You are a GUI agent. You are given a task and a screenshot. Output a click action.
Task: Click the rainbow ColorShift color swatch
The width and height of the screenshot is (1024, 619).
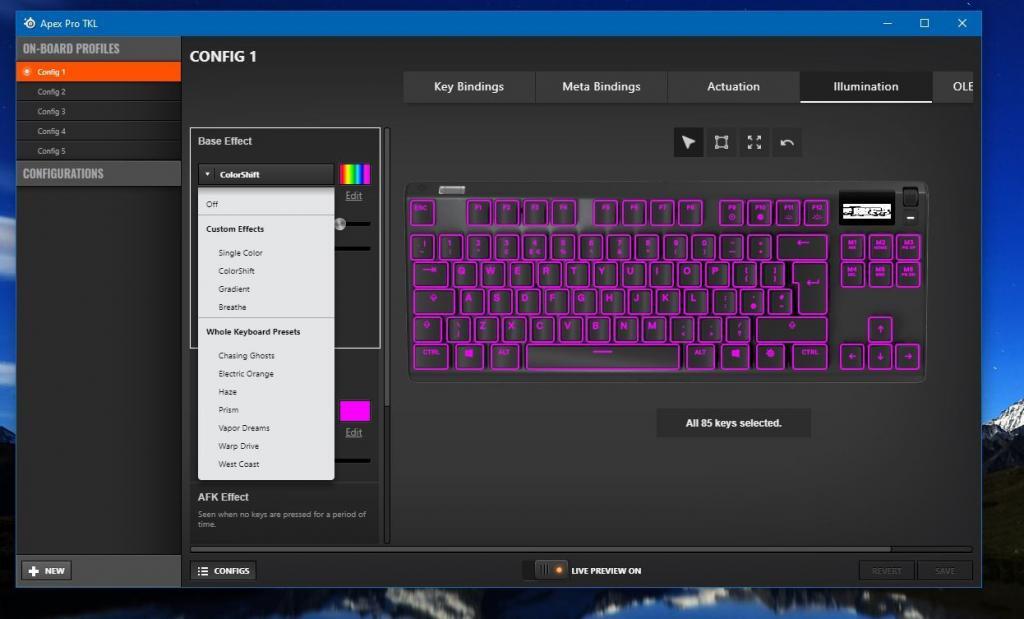point(354,174)
